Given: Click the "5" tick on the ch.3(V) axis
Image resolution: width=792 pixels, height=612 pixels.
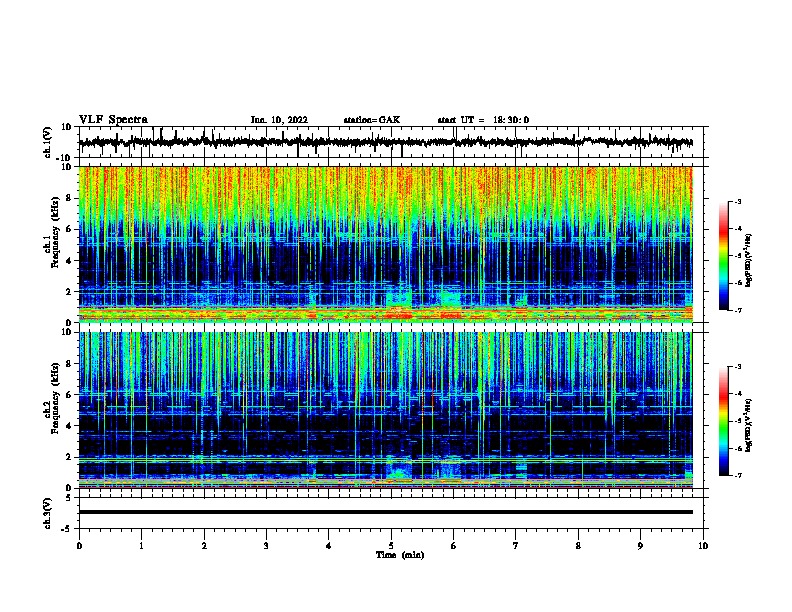Looking at the screenshot, I should pos(69,498).
